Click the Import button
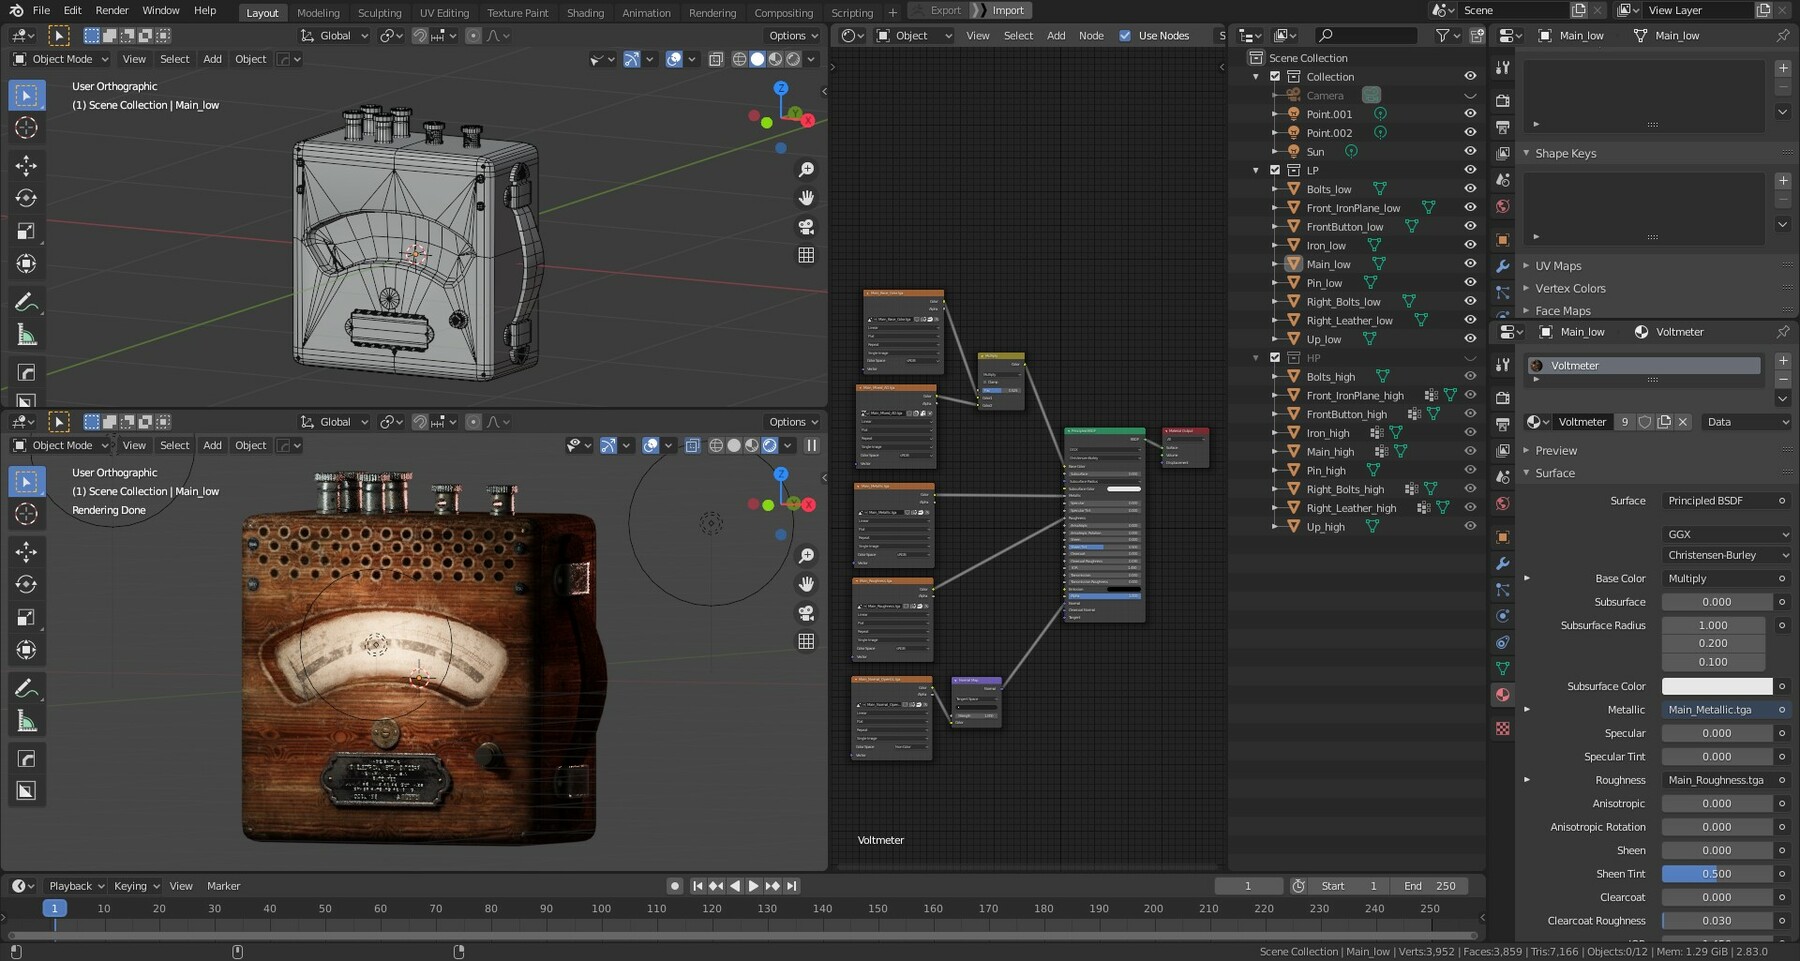This screenshot has width=1800, height=961. [x=1008, y=10]
